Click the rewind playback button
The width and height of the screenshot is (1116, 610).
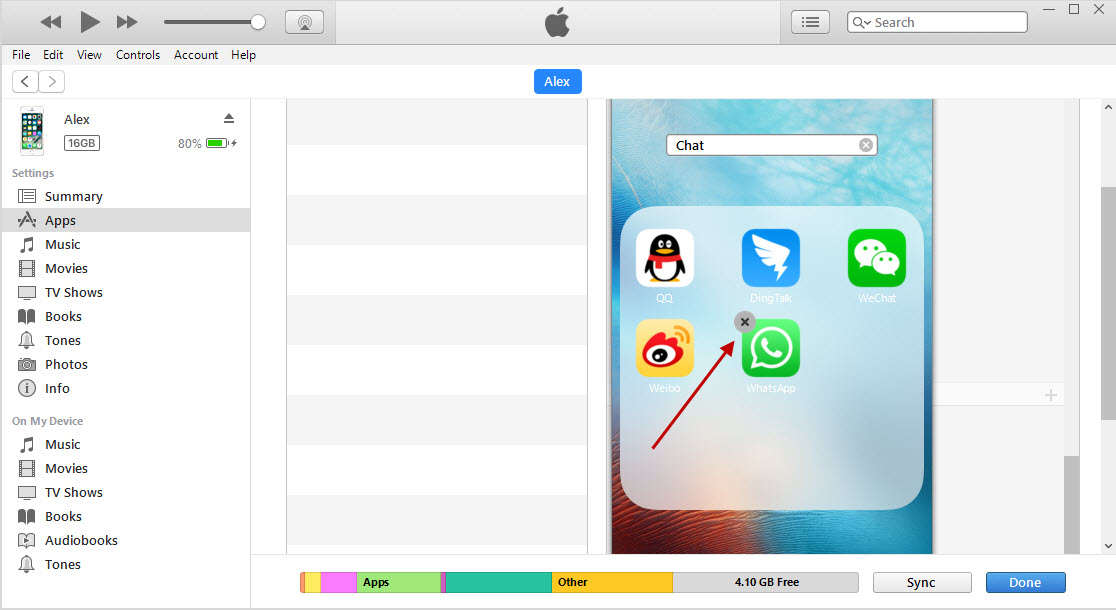coord(51,22)
